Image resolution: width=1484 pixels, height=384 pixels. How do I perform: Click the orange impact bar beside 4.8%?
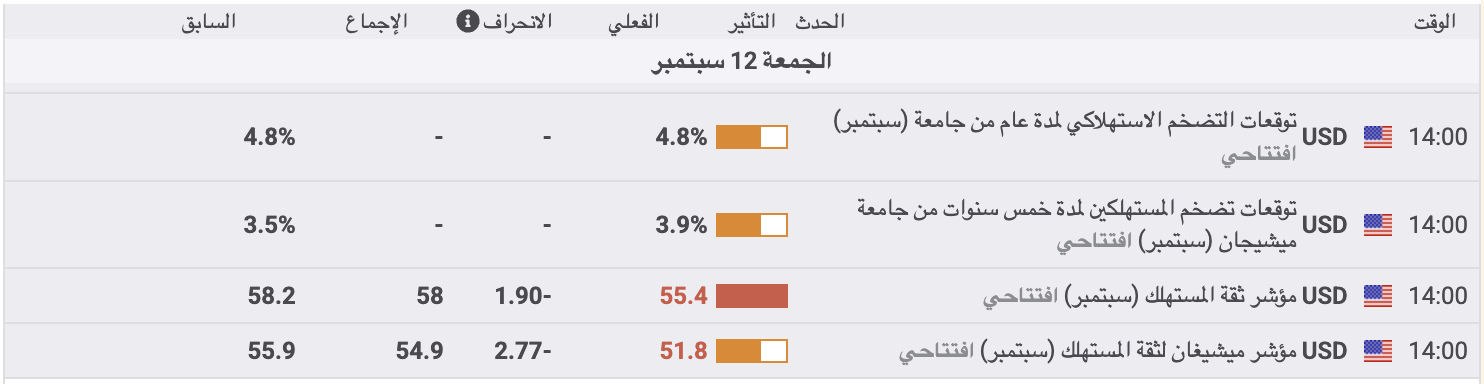752,137
